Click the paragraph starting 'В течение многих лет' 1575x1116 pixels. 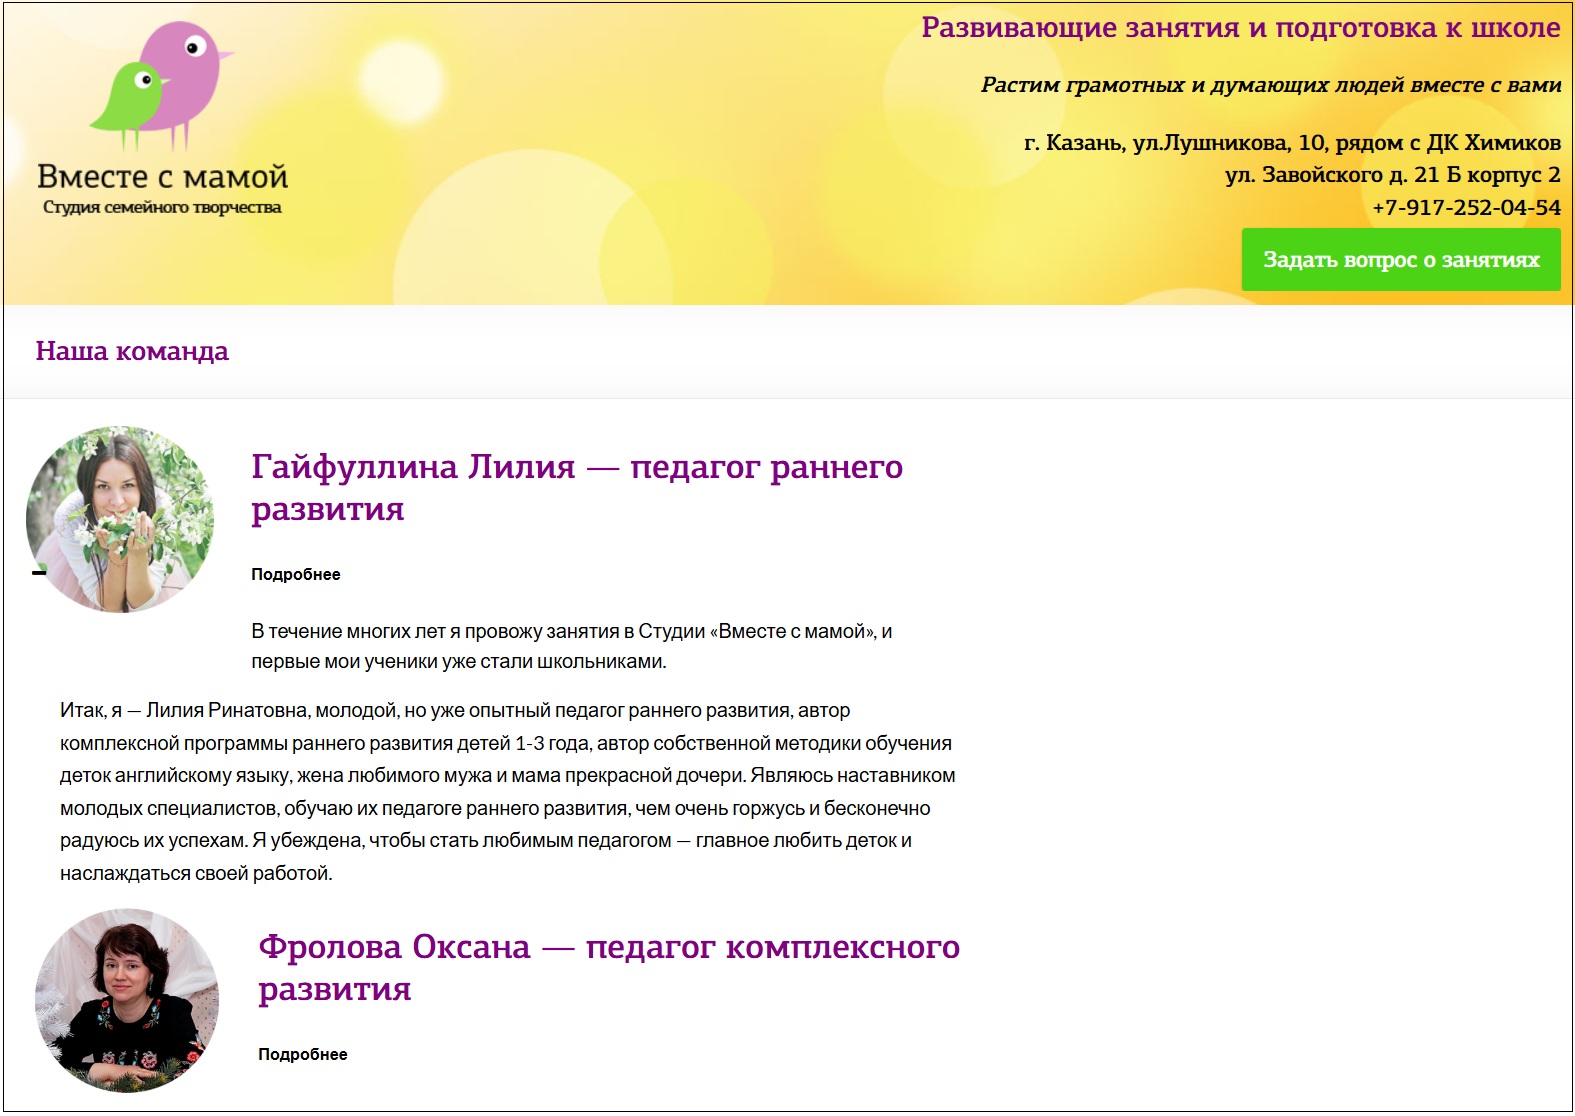click(x=571, y=646)
